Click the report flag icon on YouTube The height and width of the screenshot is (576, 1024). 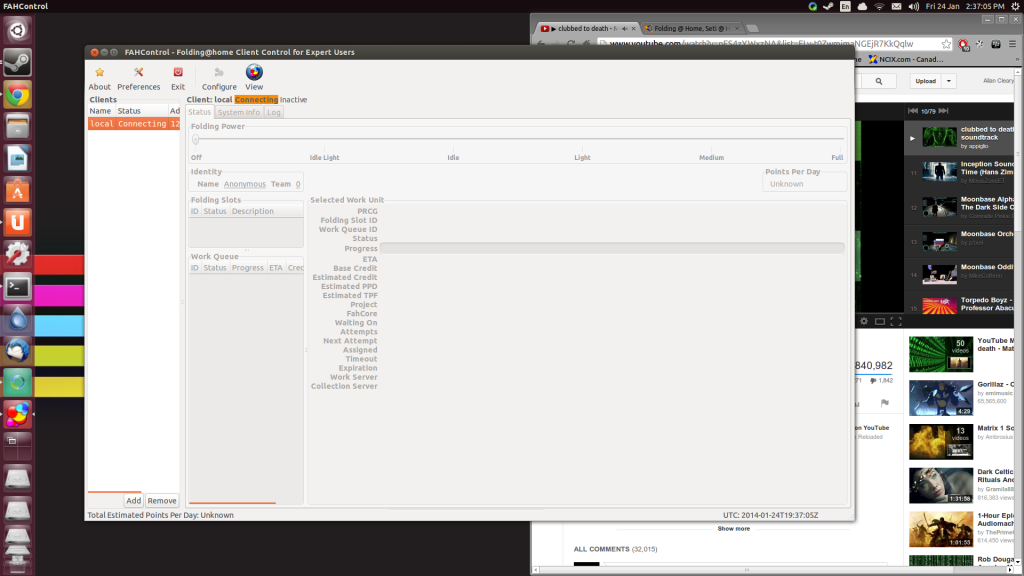tap(885, 403)
